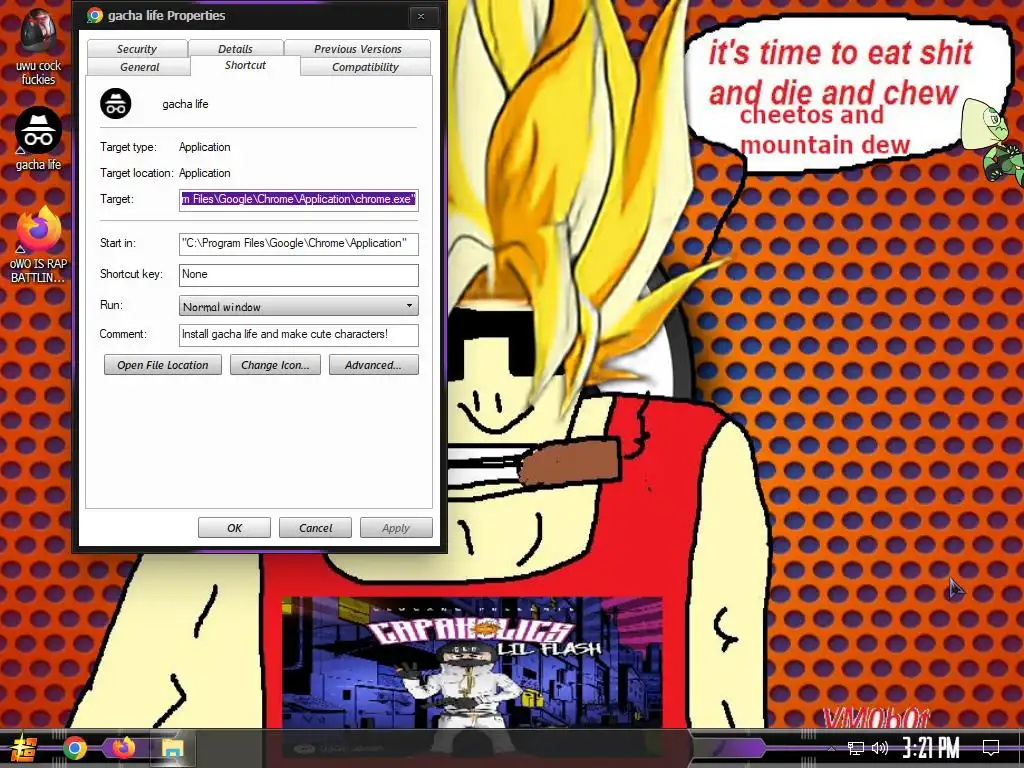The height and width of the screenshot is (768, 1024).
Task: Click the incognito icon inside the Properties dialog
Action: click(116, 104)
